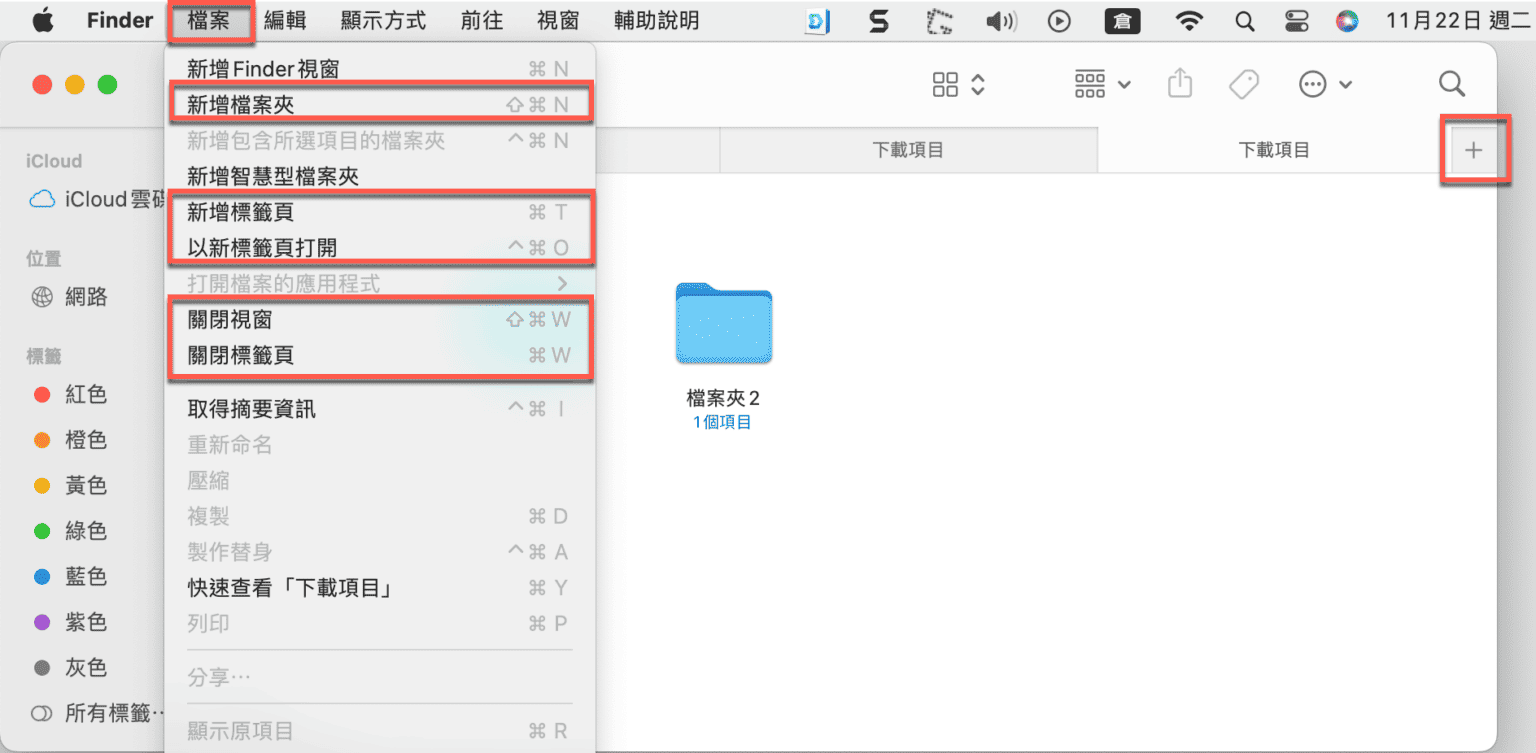Add a new tab with plus button
The width and height of the screenshot is (1536, 753).
(x=1473, y=150)
